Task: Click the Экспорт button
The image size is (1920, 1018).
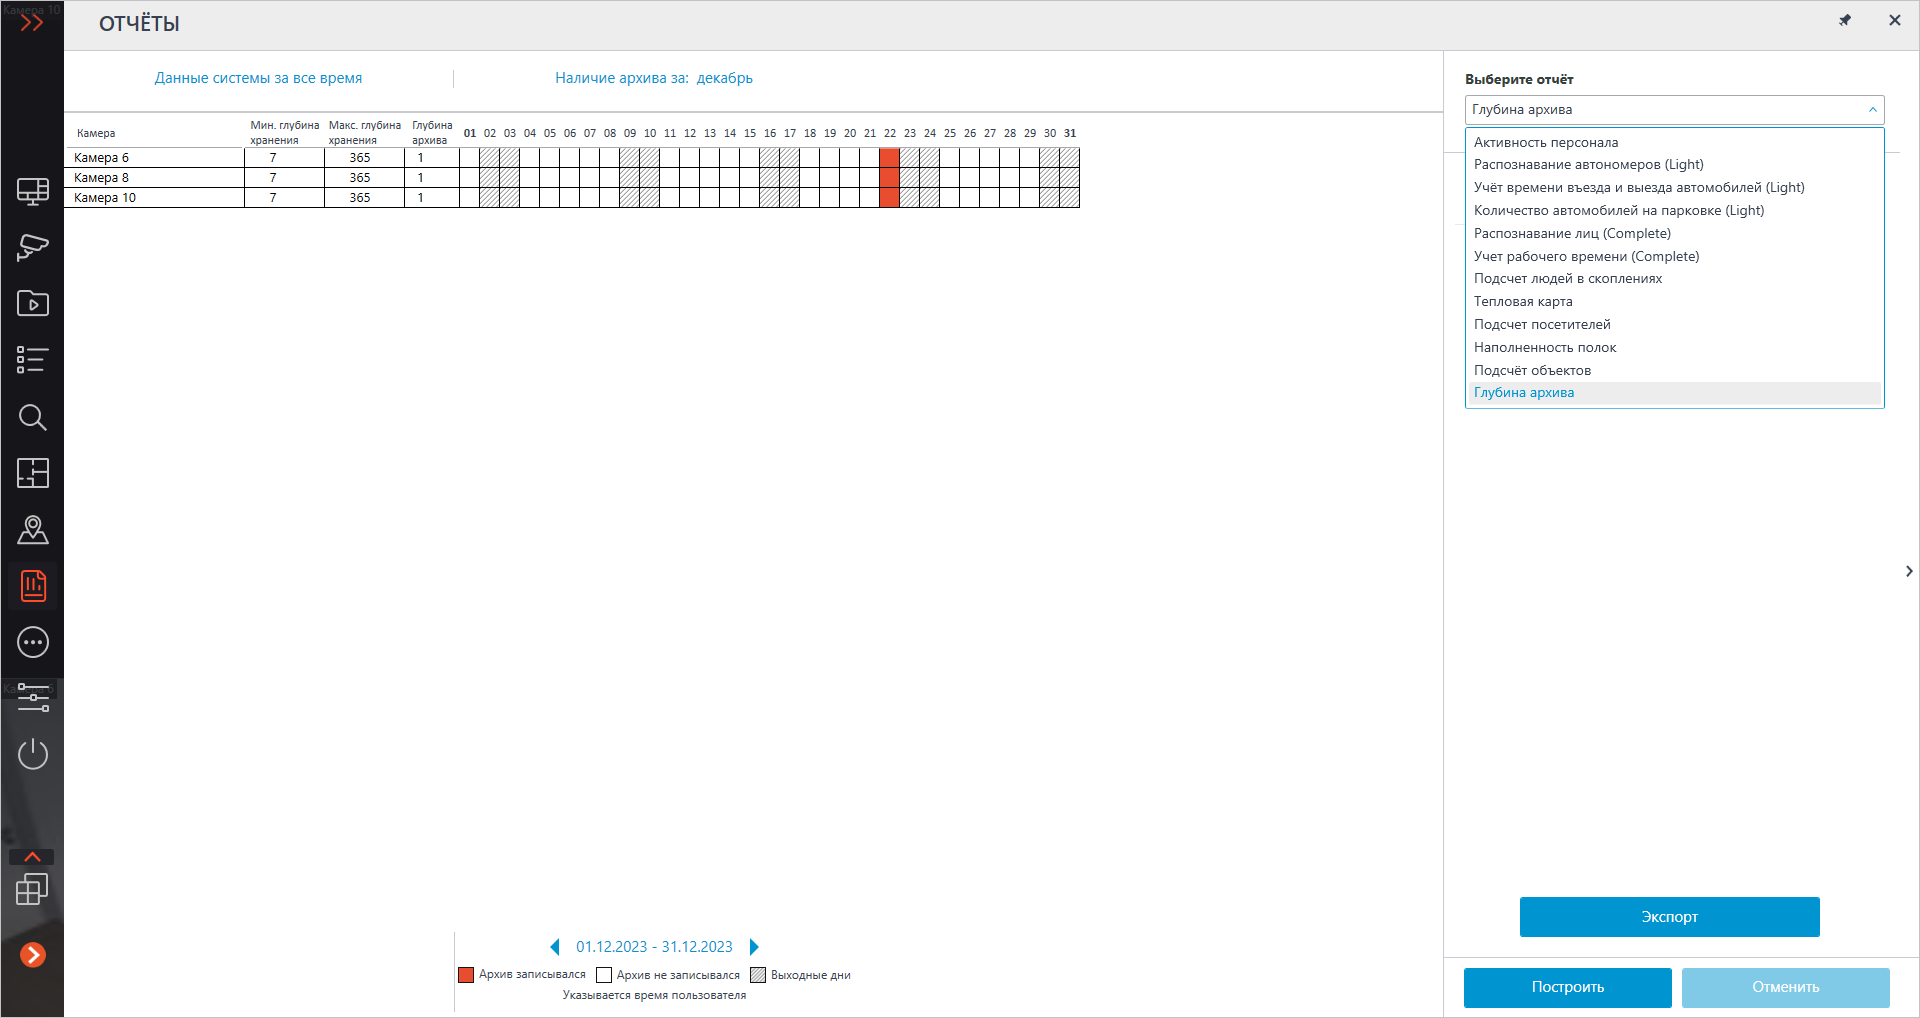Action: 1669,917
